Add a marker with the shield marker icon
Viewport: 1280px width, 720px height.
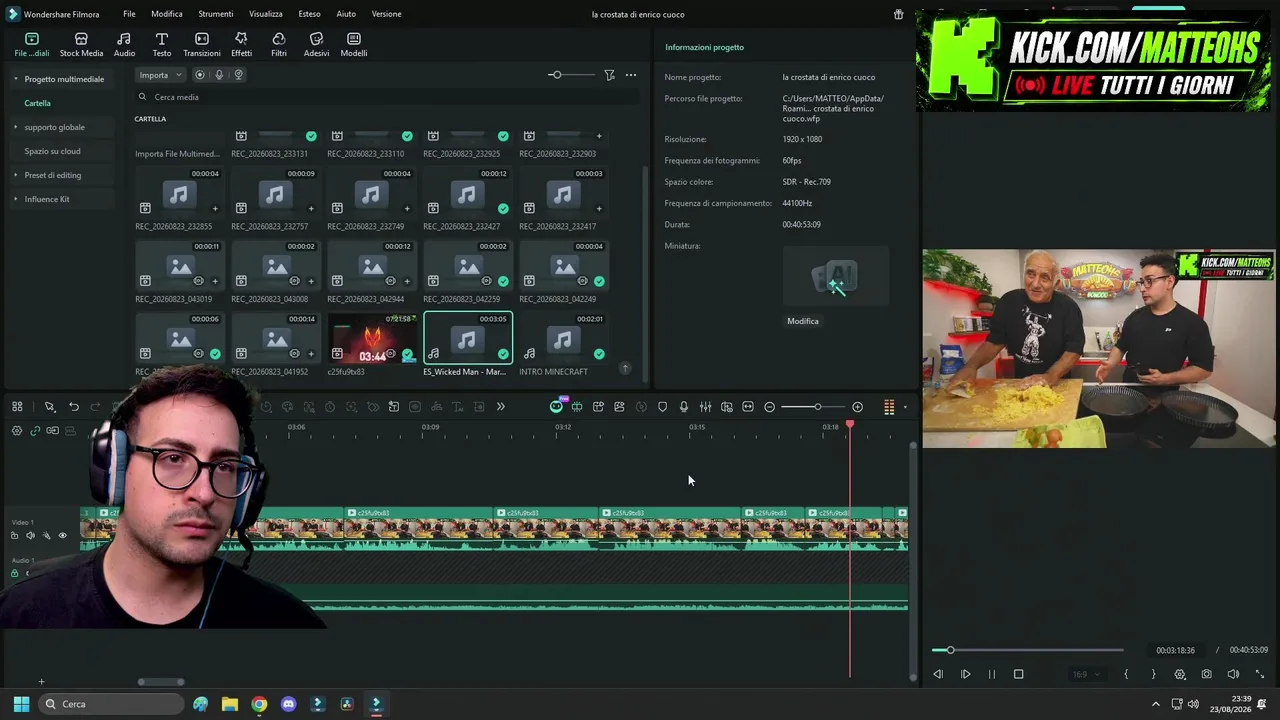(662, 407)
